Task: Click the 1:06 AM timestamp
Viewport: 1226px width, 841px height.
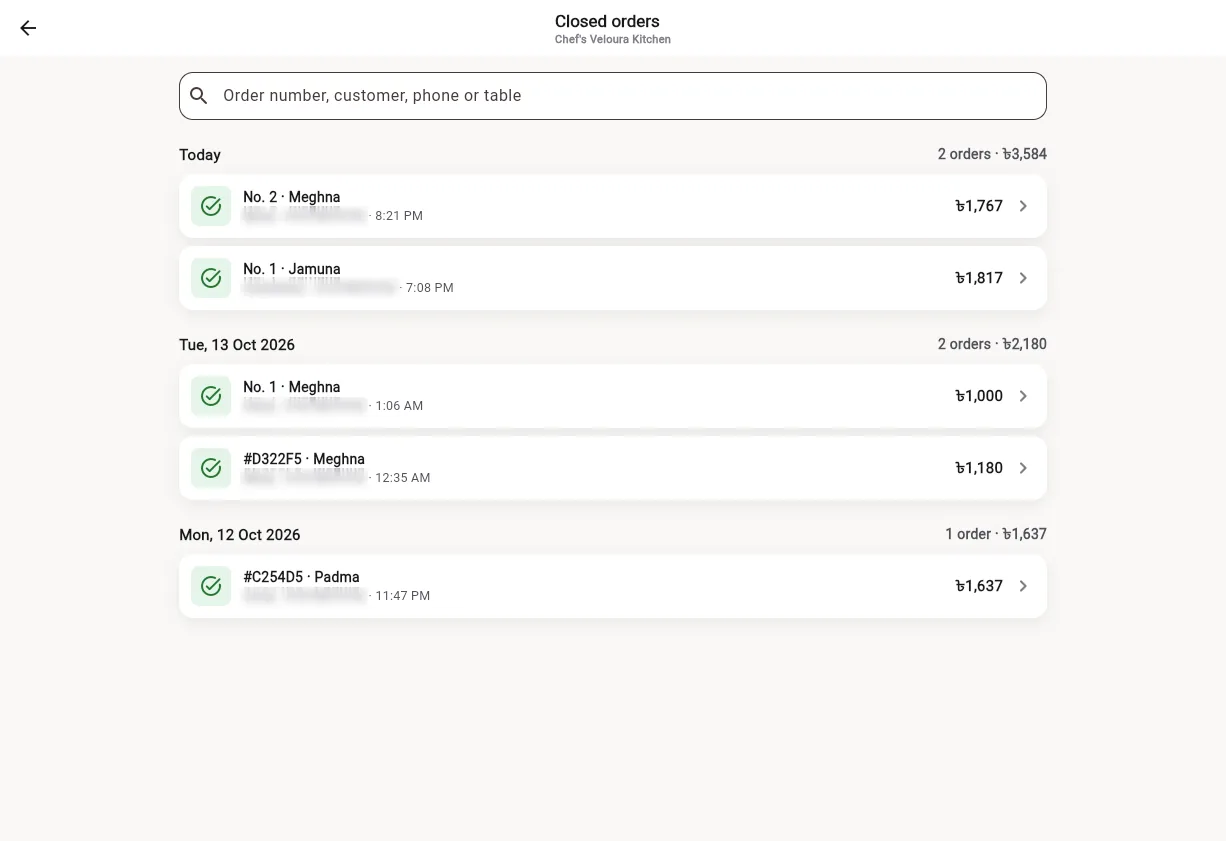Action: 399,406
